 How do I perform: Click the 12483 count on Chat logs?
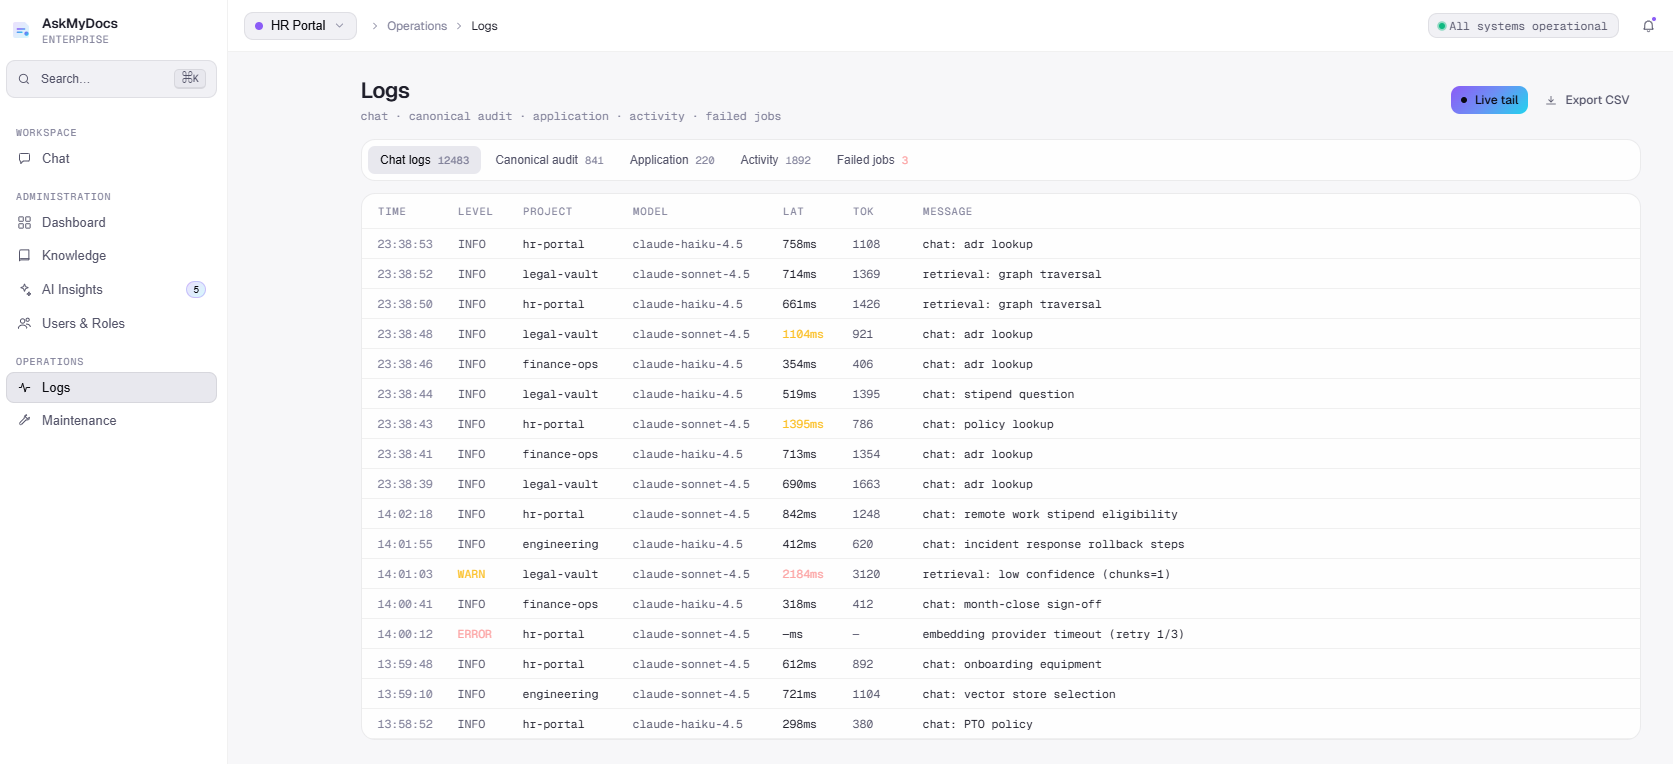click(453, 160)
